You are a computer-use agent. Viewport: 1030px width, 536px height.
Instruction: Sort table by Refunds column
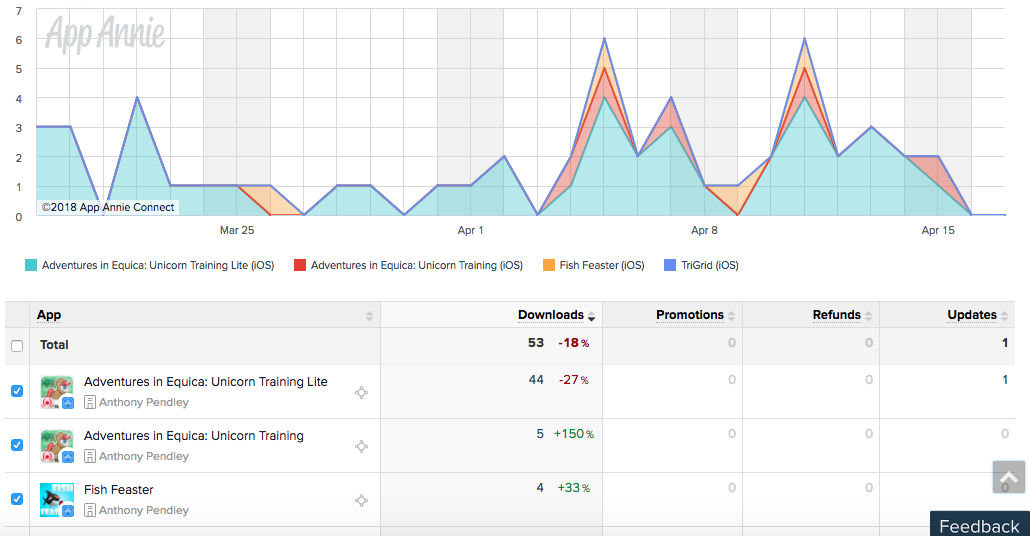coord(842,315)
